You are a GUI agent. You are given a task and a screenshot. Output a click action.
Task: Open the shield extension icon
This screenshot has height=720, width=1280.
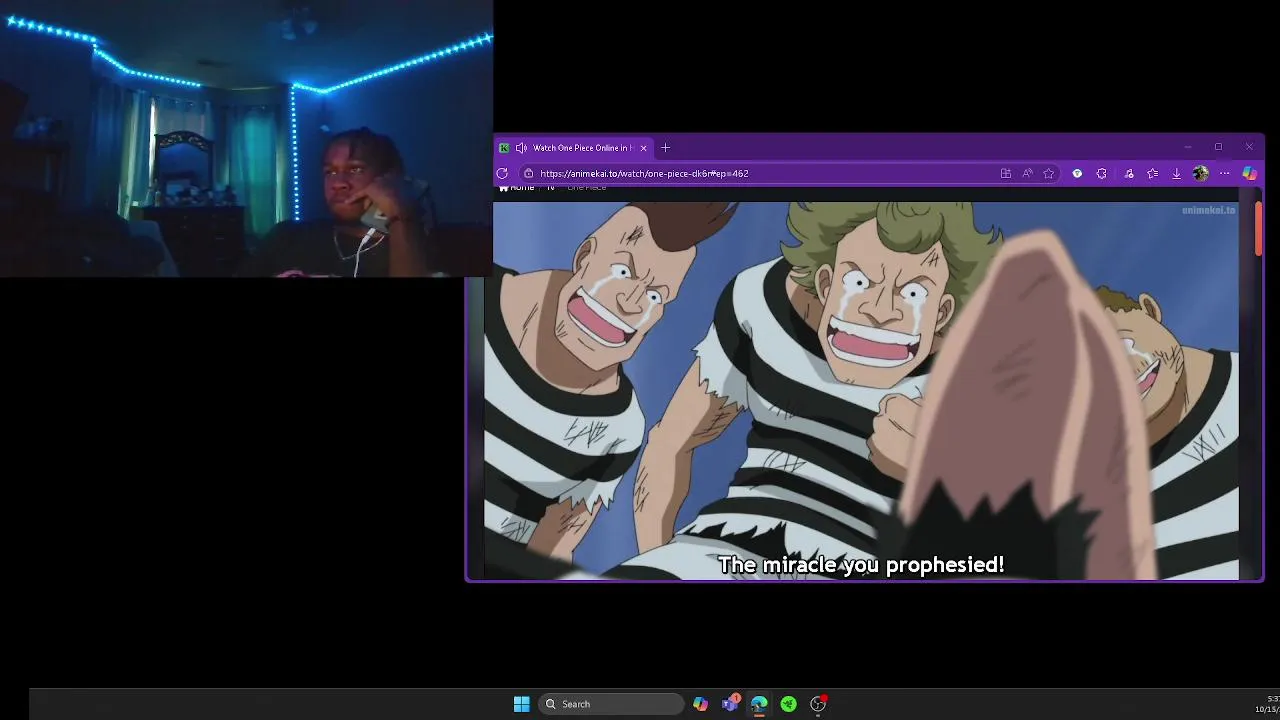[x=1077, y=173]
